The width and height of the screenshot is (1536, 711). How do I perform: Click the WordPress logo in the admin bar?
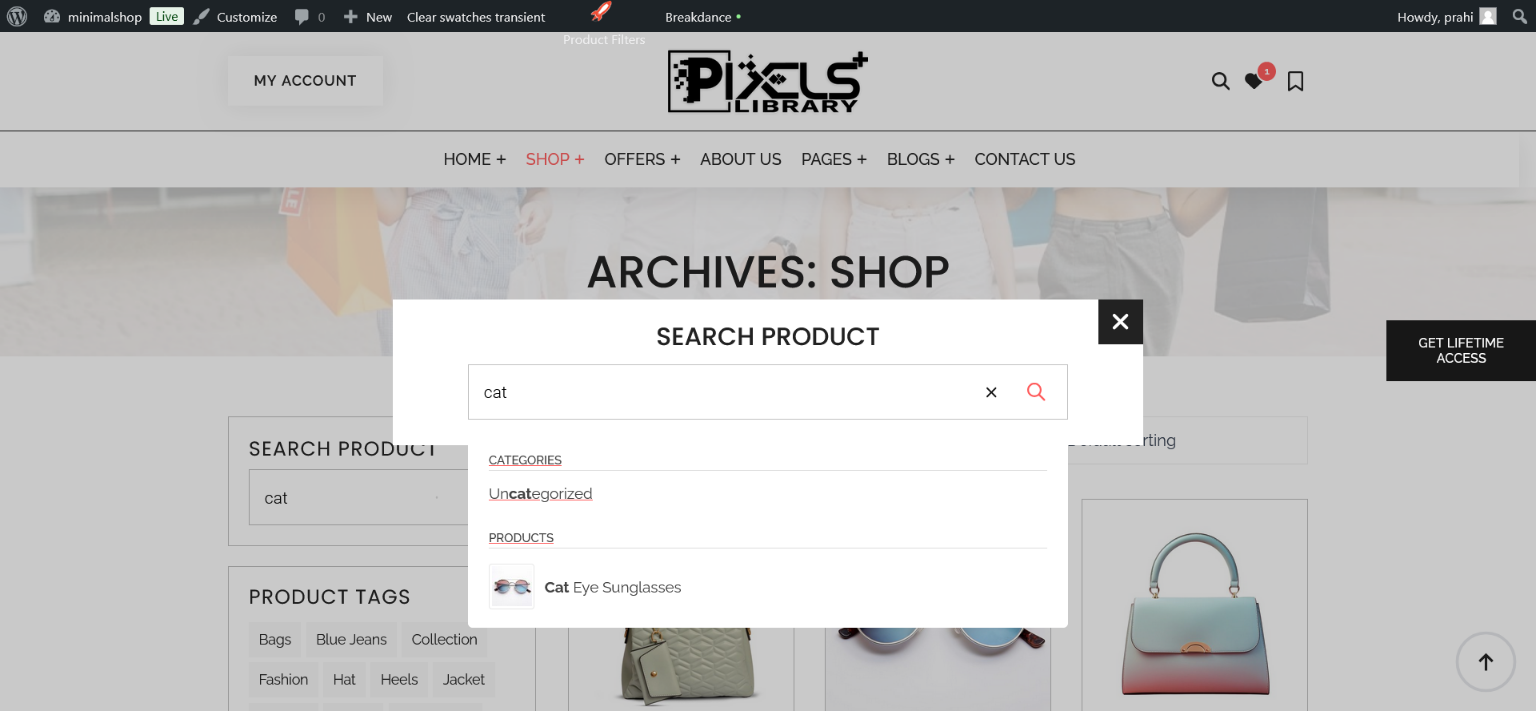pos(17,16)
